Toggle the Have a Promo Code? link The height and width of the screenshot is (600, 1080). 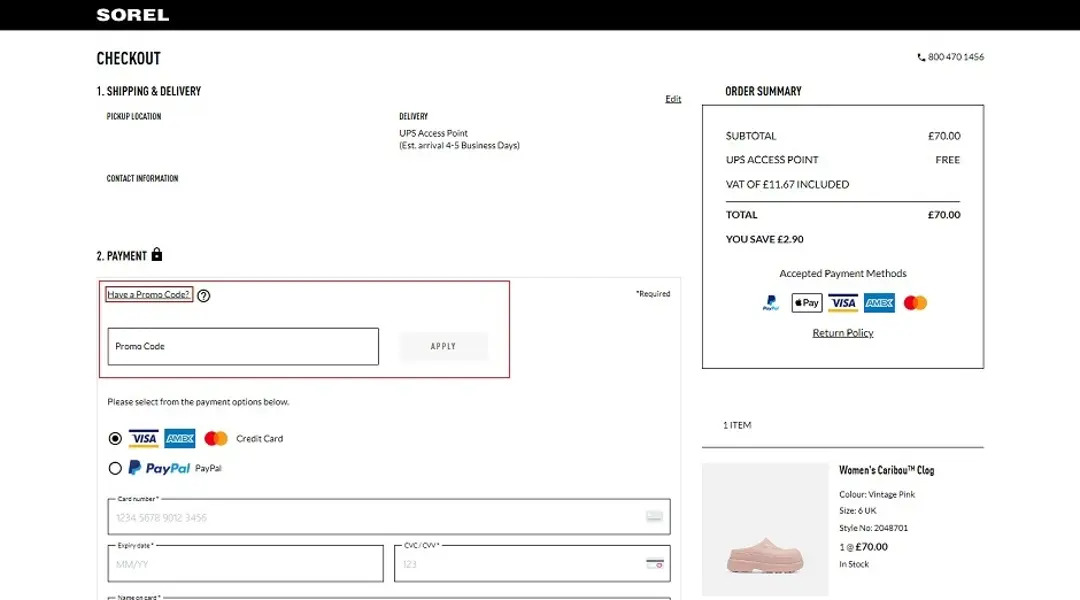(148, 294)
